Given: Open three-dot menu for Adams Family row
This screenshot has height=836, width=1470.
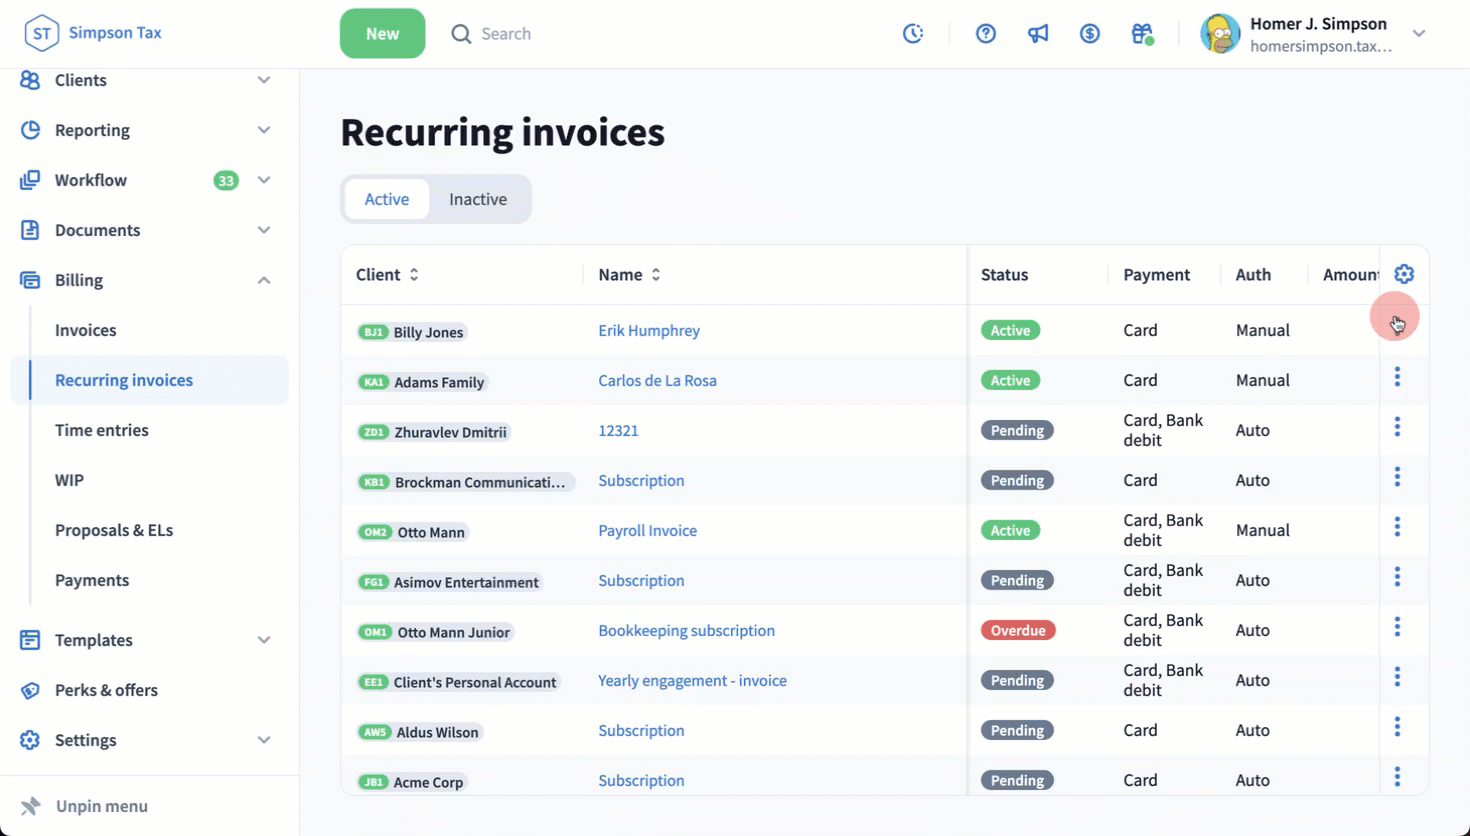Looking at the screenshot, I should (1397, 378).
